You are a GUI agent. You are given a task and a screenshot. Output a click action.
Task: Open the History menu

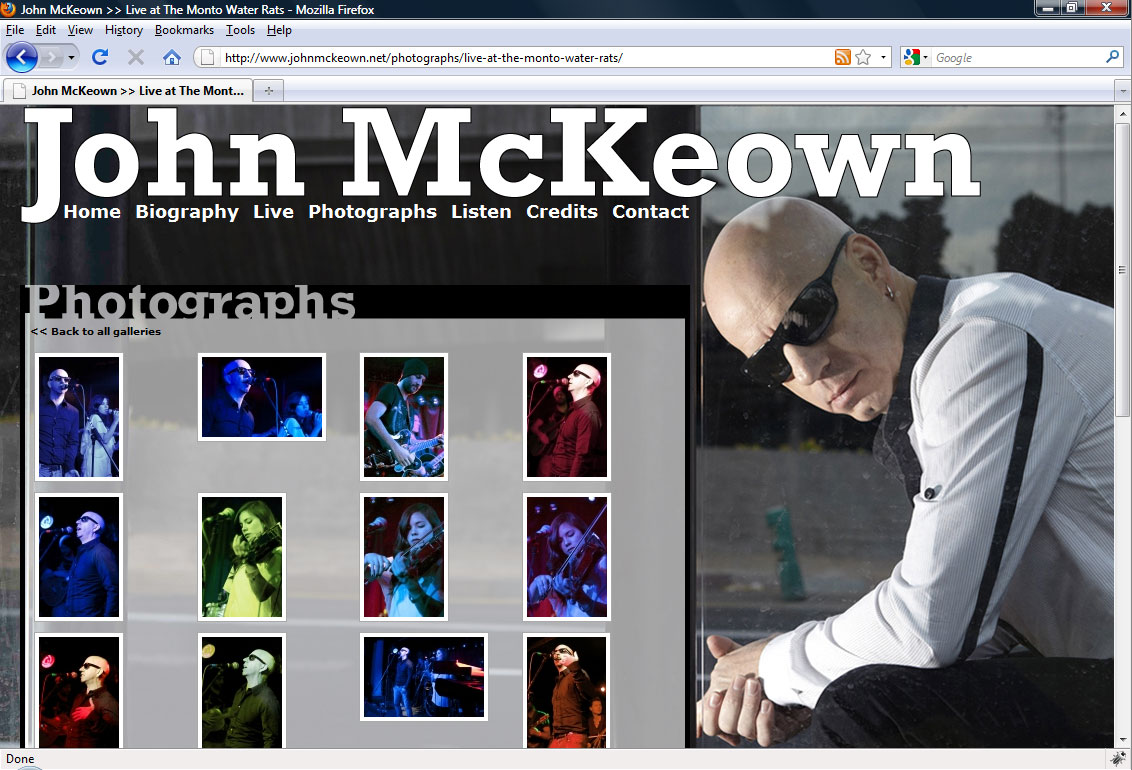[123, 30]
